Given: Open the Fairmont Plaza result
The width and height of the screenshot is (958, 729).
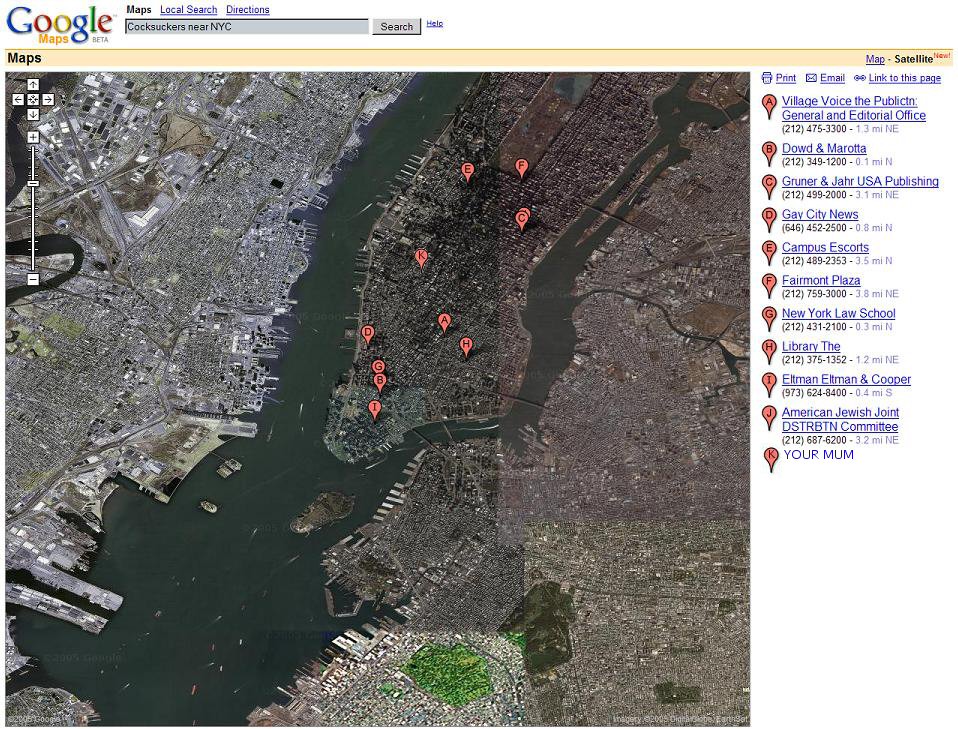Looking at the screenshot, I should 821,280.
